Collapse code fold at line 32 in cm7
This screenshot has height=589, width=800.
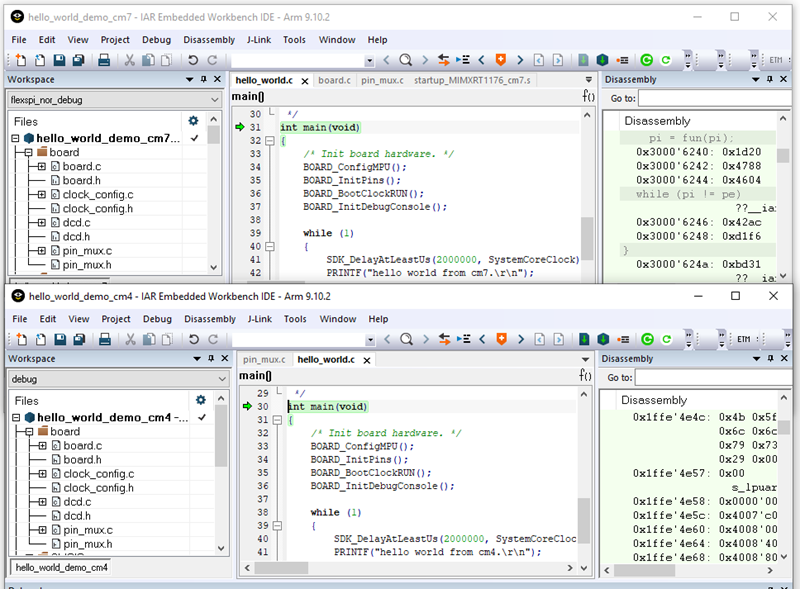pos(270,141)
